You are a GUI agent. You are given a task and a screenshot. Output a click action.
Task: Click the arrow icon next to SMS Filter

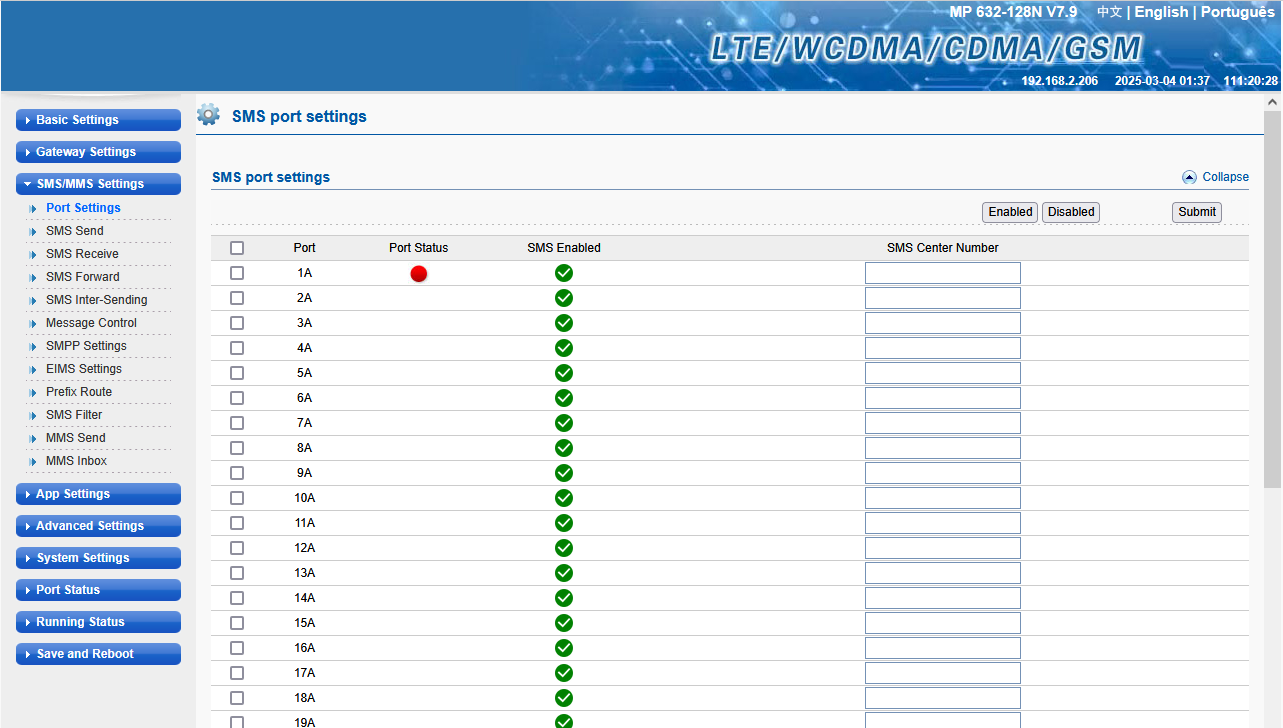[x=33, y=416]
